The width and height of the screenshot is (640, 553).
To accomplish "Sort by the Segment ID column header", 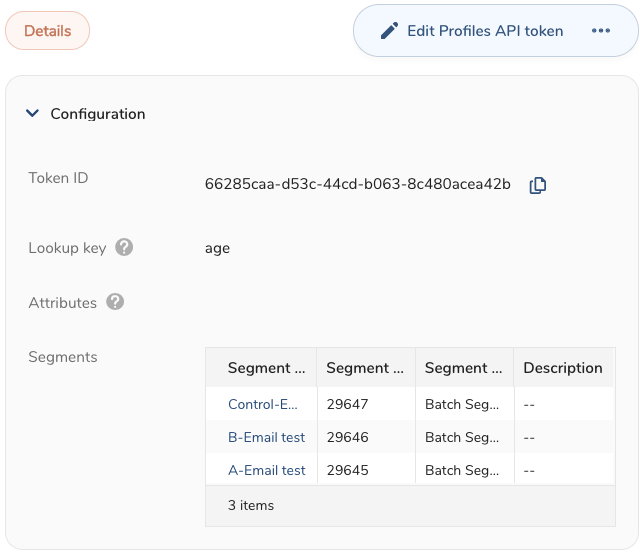I will (x=365, y=368).
